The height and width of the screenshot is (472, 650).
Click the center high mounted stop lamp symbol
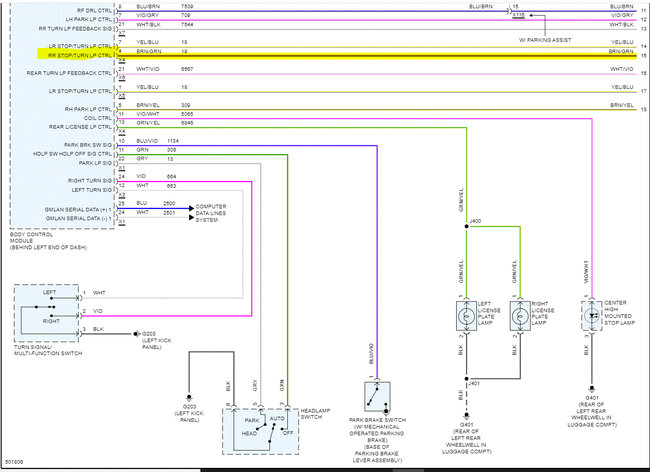click(x=592, y=316)
